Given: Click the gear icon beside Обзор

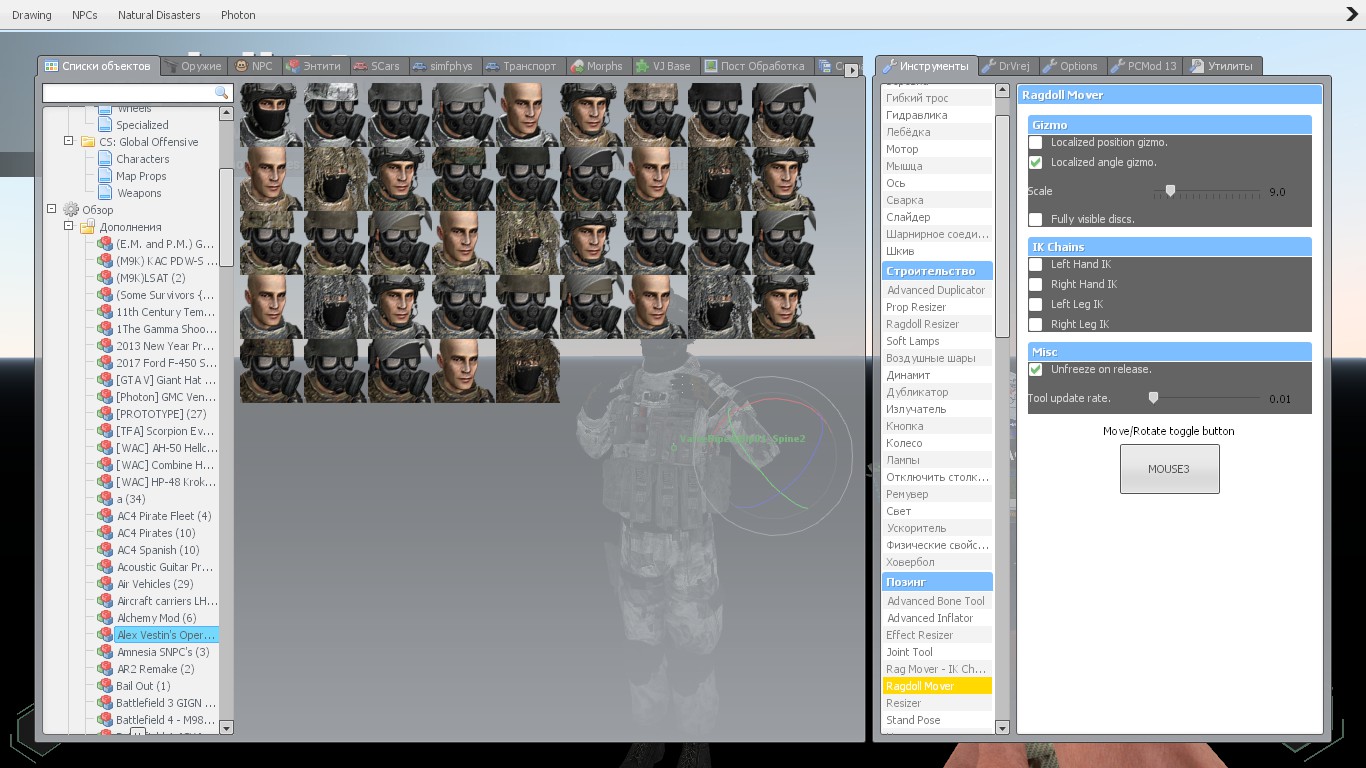Looking at the screenshot, I should 71,210.
